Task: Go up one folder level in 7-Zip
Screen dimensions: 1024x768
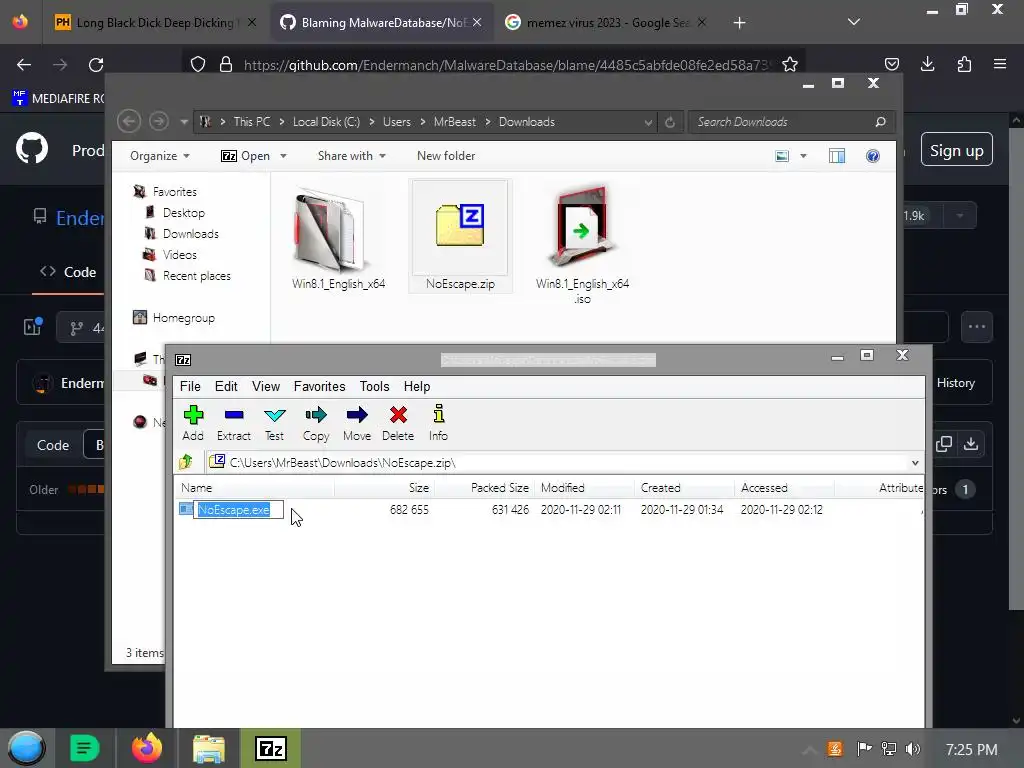Action: [186, 462]
